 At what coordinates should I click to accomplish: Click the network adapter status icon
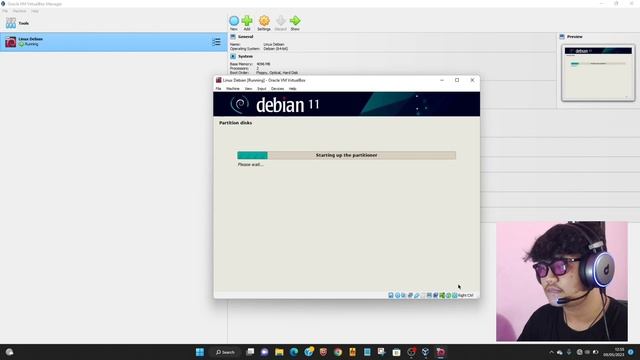pos(411,295)
